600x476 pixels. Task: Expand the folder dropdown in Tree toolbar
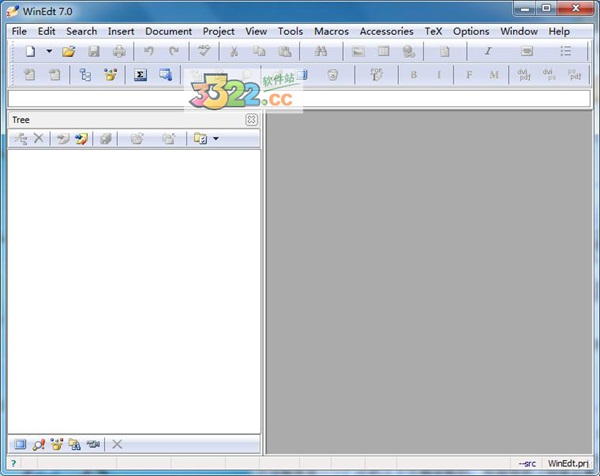click(215, 139)
